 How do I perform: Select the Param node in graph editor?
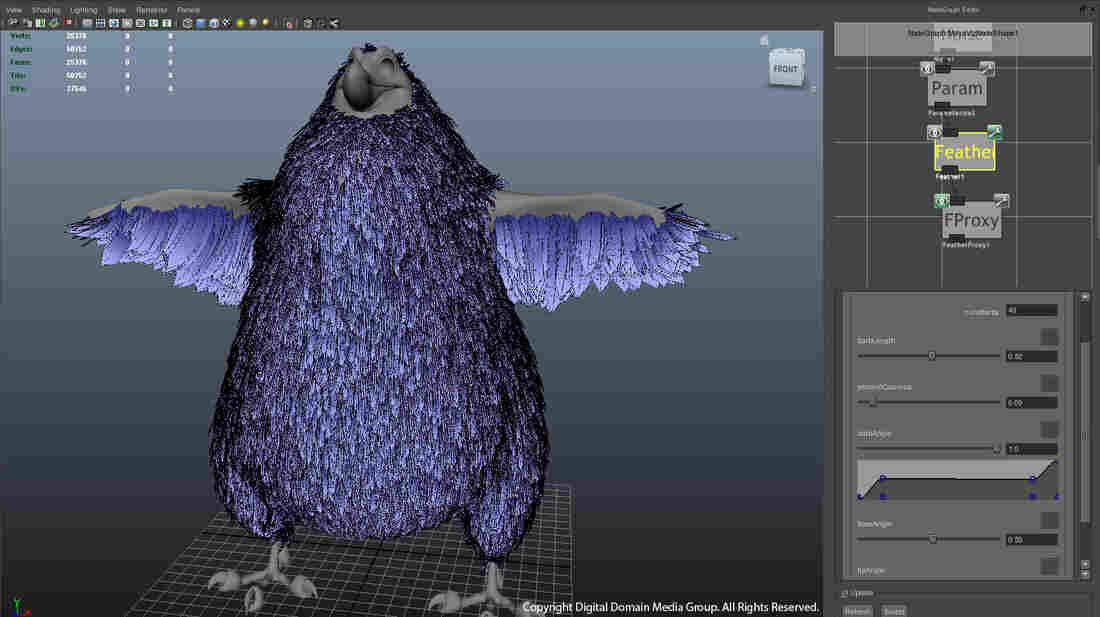957,89
